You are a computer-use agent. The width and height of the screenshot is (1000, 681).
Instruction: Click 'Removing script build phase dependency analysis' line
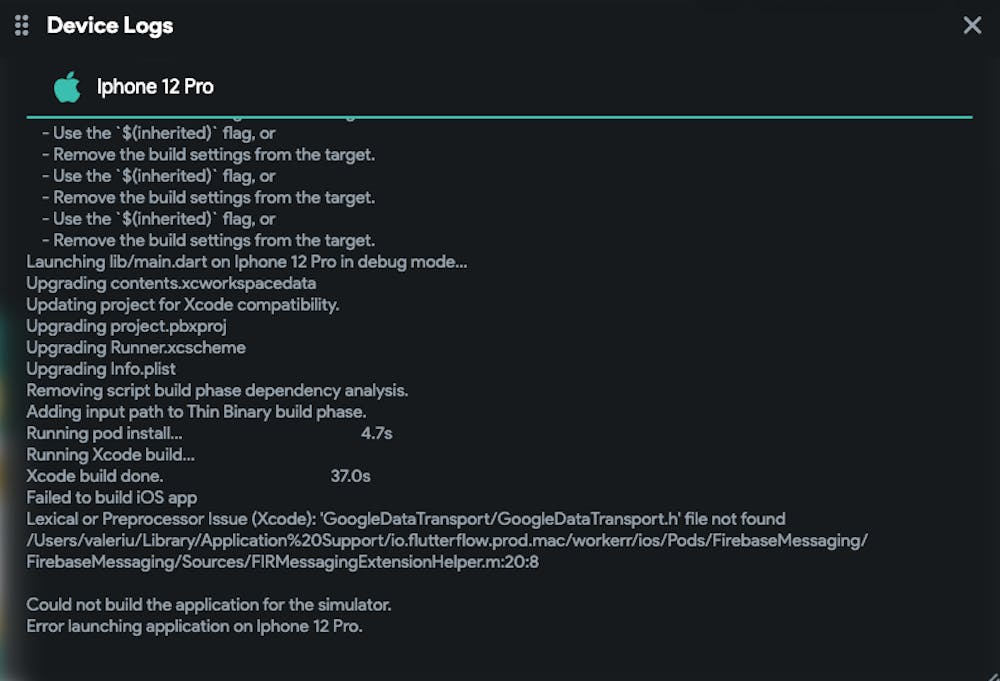217,390
